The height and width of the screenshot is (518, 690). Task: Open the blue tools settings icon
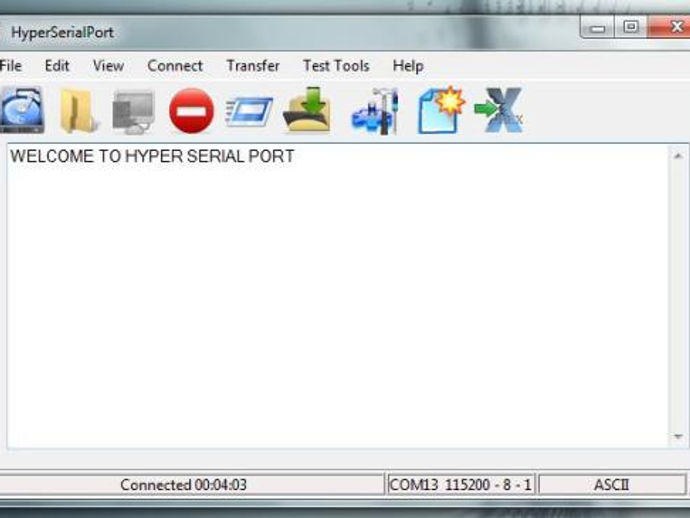376,111
